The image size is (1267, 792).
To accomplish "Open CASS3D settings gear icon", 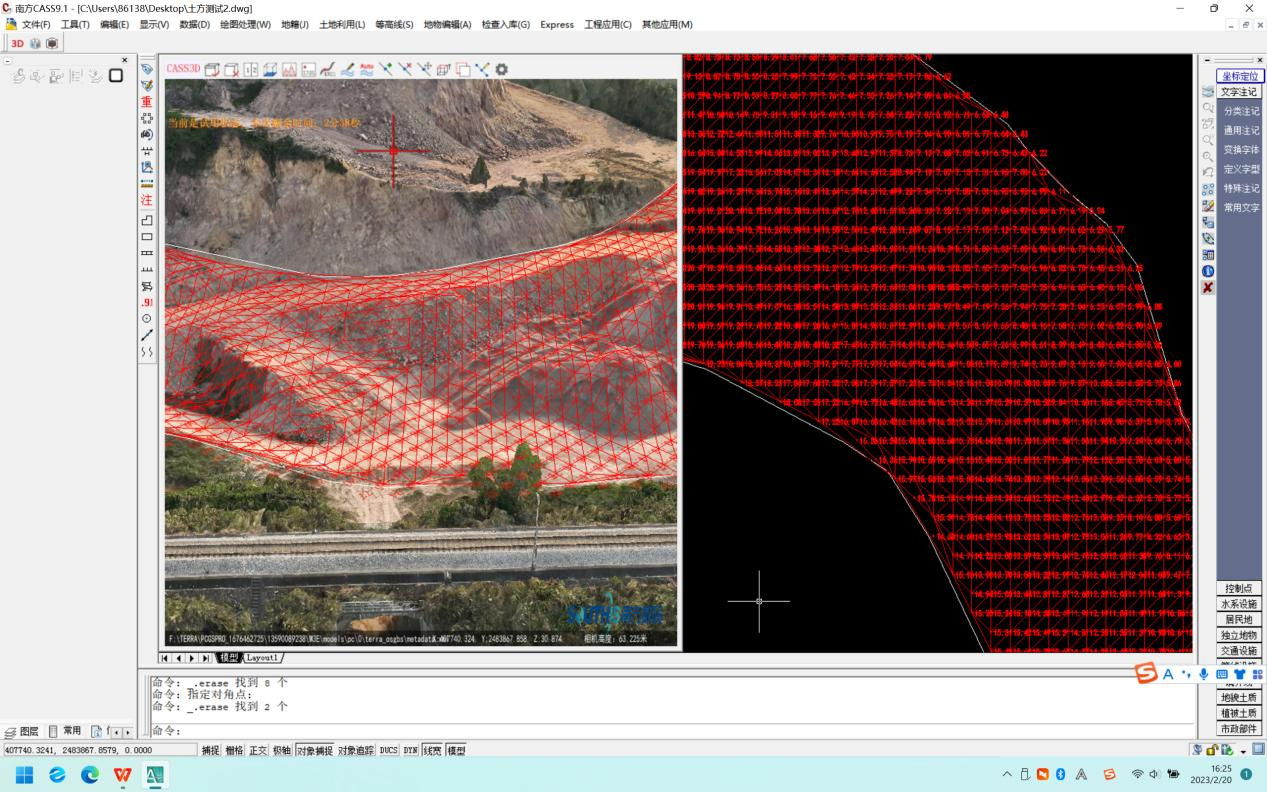I will tap(501, 69).
